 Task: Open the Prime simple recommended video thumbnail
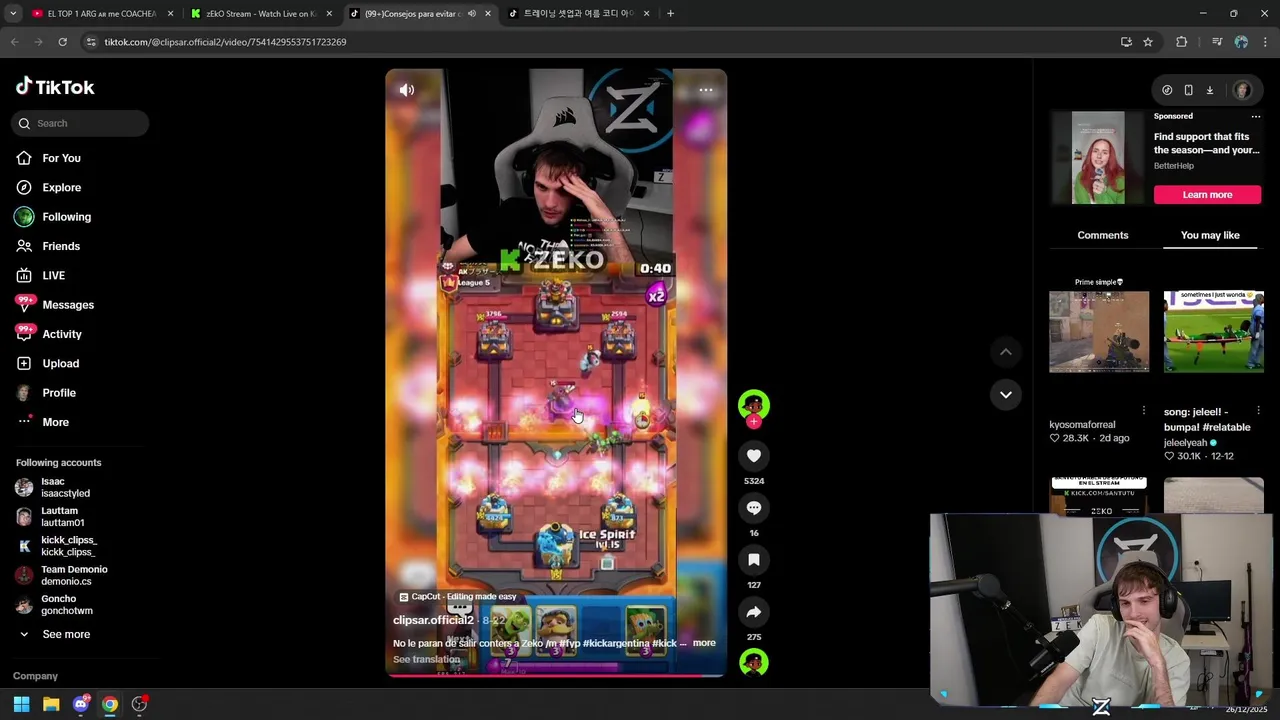(x=1099, y=332)
